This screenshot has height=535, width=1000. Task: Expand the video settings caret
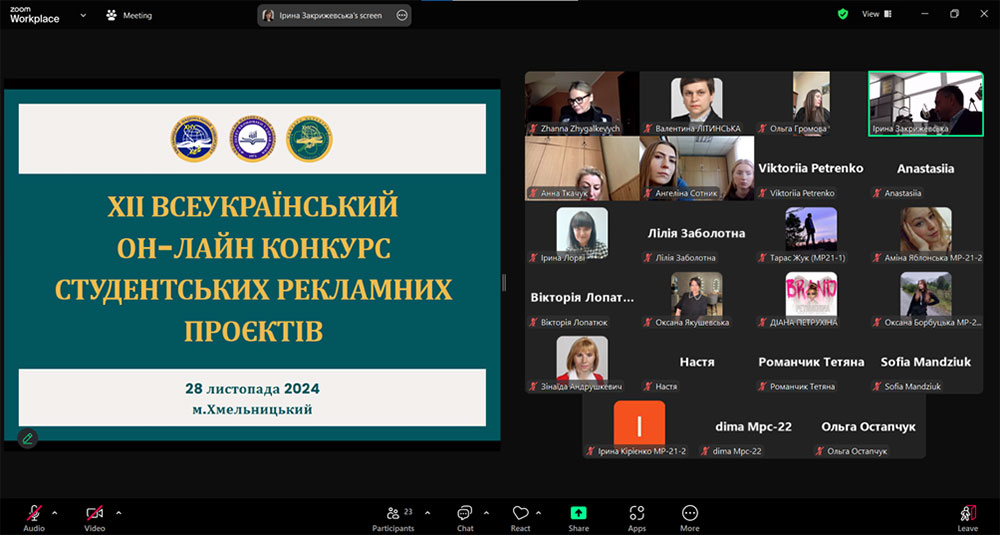pyautogui.click(x=118, y=513)
